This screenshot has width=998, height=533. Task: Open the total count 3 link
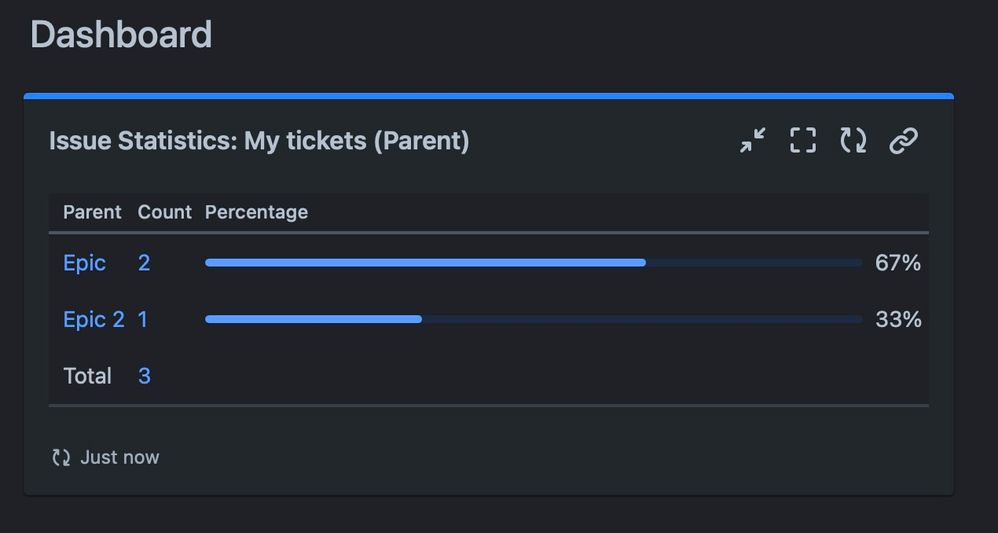144,376
